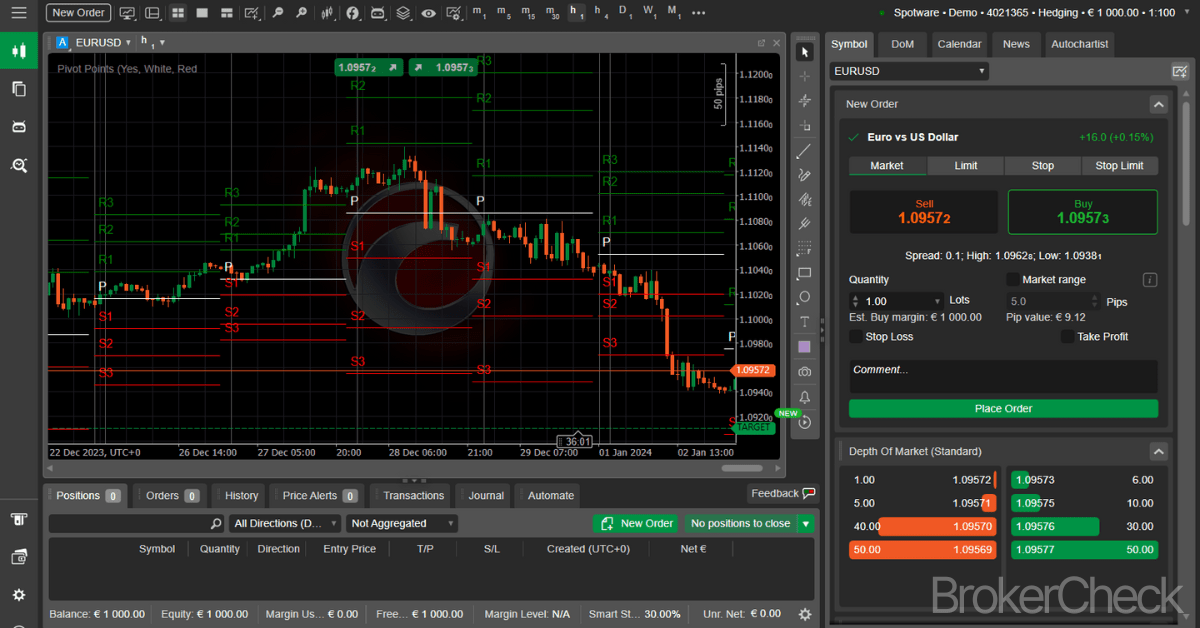The width and height of the screenshot is (1200, 628).
Task: Select the rectangle drawing tool
Action: click(805, 273)
